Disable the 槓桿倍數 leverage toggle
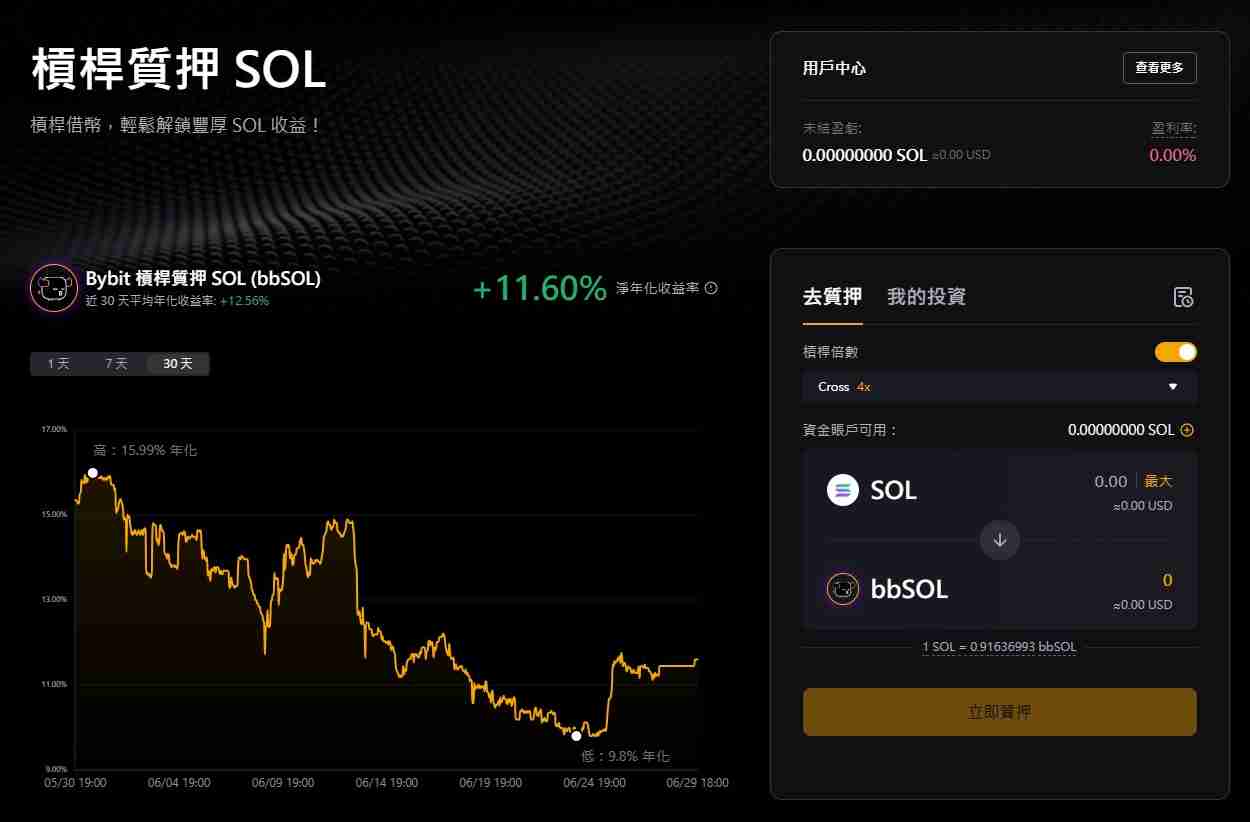The width and height of the screenshot is (1250, 822). (1174, 351)
